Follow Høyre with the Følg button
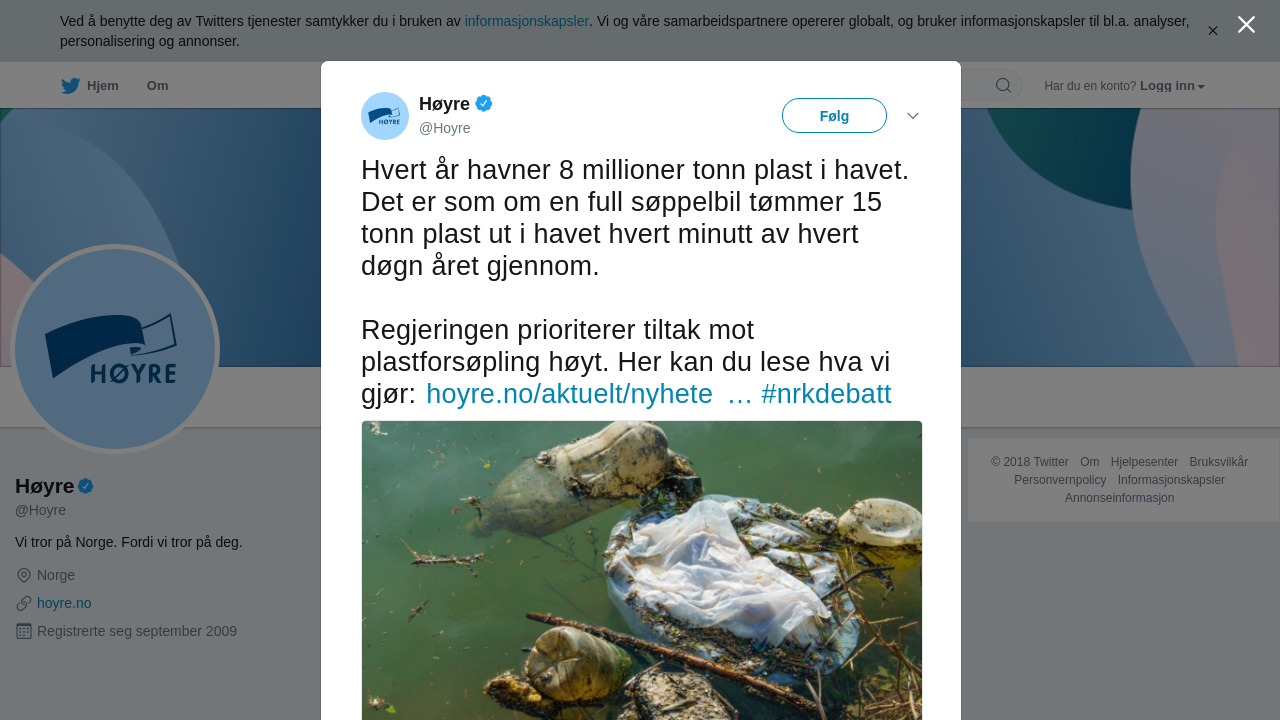This screenshot has width=1280, height=720. click(834, 116)
